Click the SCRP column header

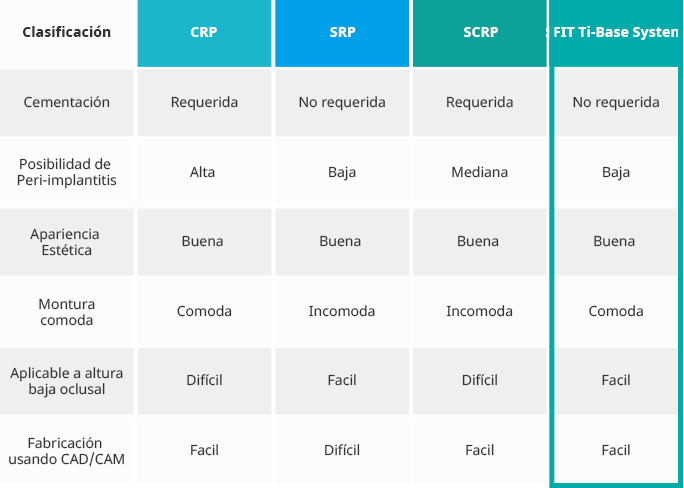tap(479, 33)
